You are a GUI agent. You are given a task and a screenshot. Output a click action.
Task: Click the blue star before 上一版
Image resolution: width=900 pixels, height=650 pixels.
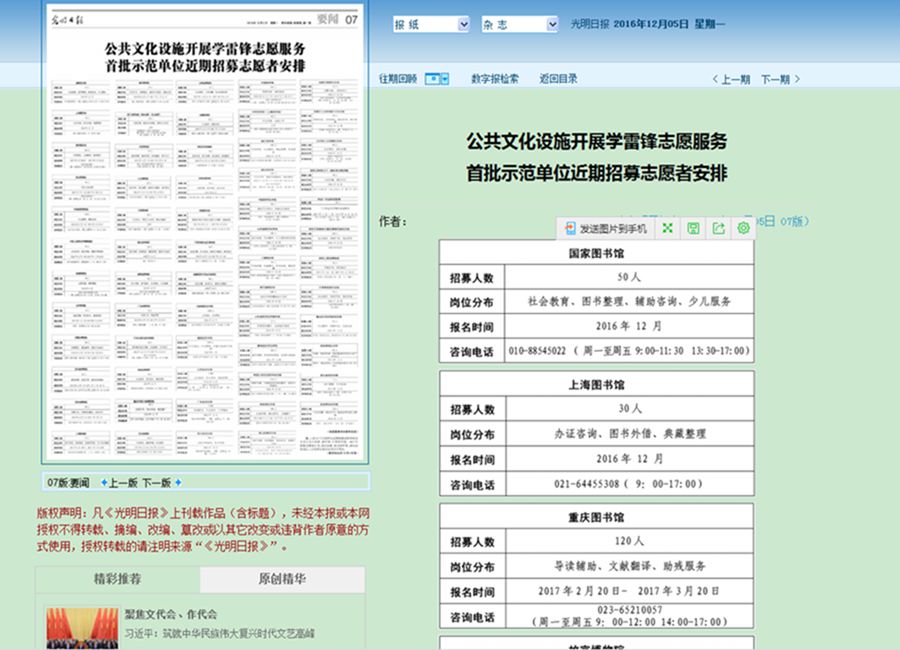pos(104,482)
